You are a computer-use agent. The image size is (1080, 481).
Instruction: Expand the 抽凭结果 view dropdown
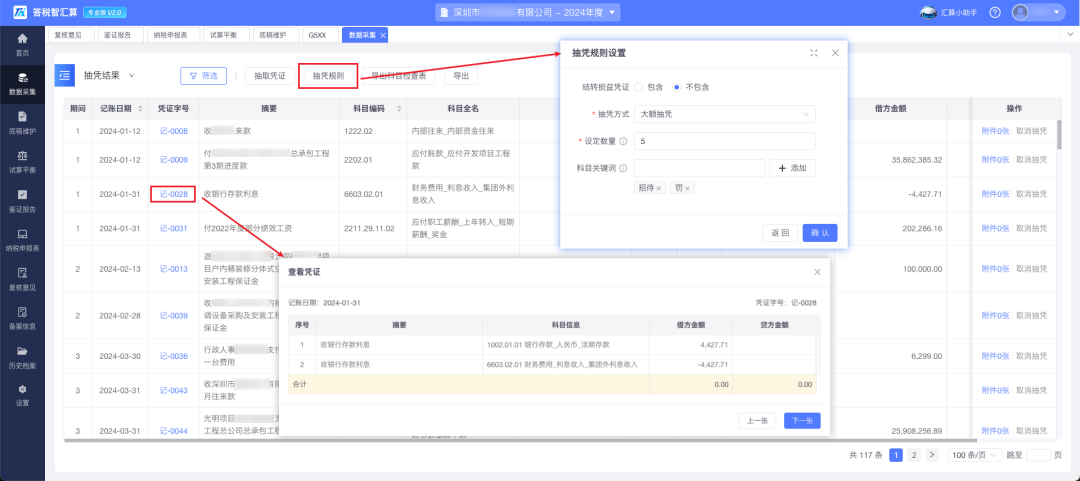(x=131, y=76)
